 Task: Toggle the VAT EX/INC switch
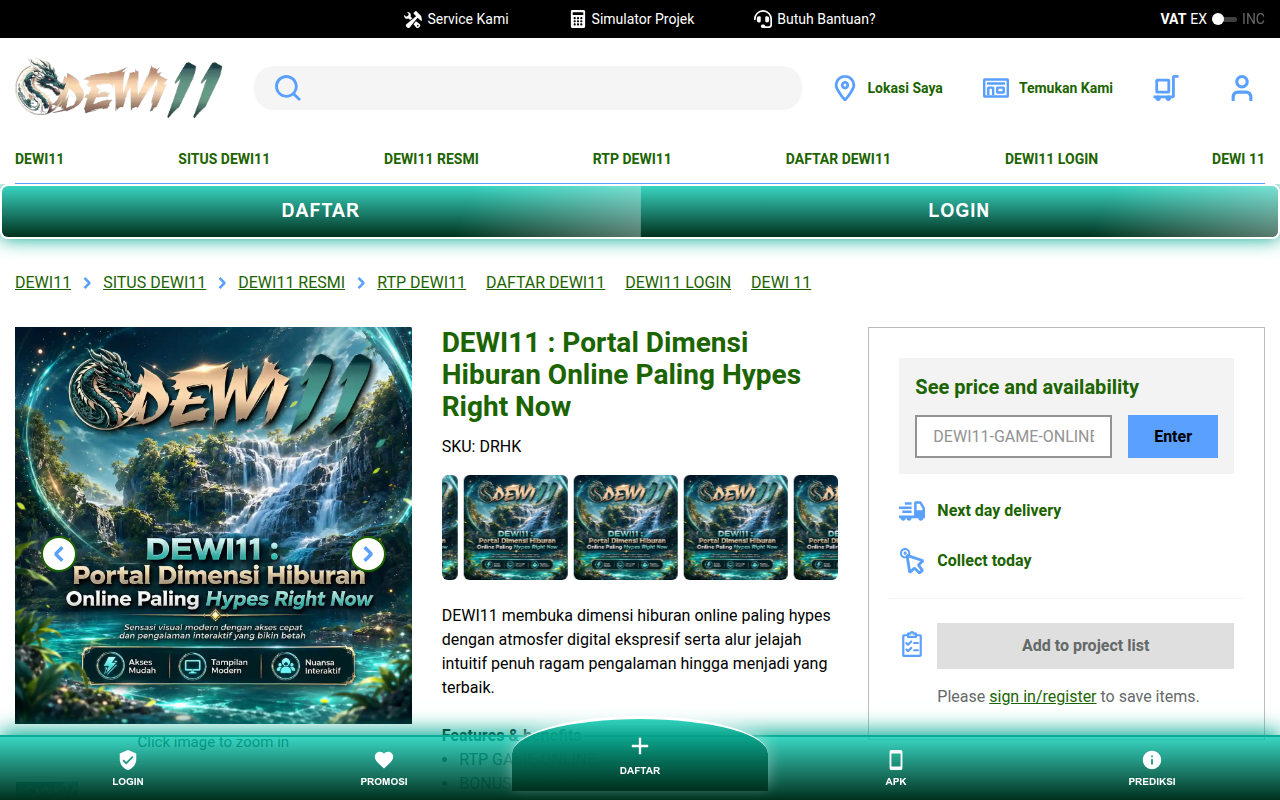1224,19
